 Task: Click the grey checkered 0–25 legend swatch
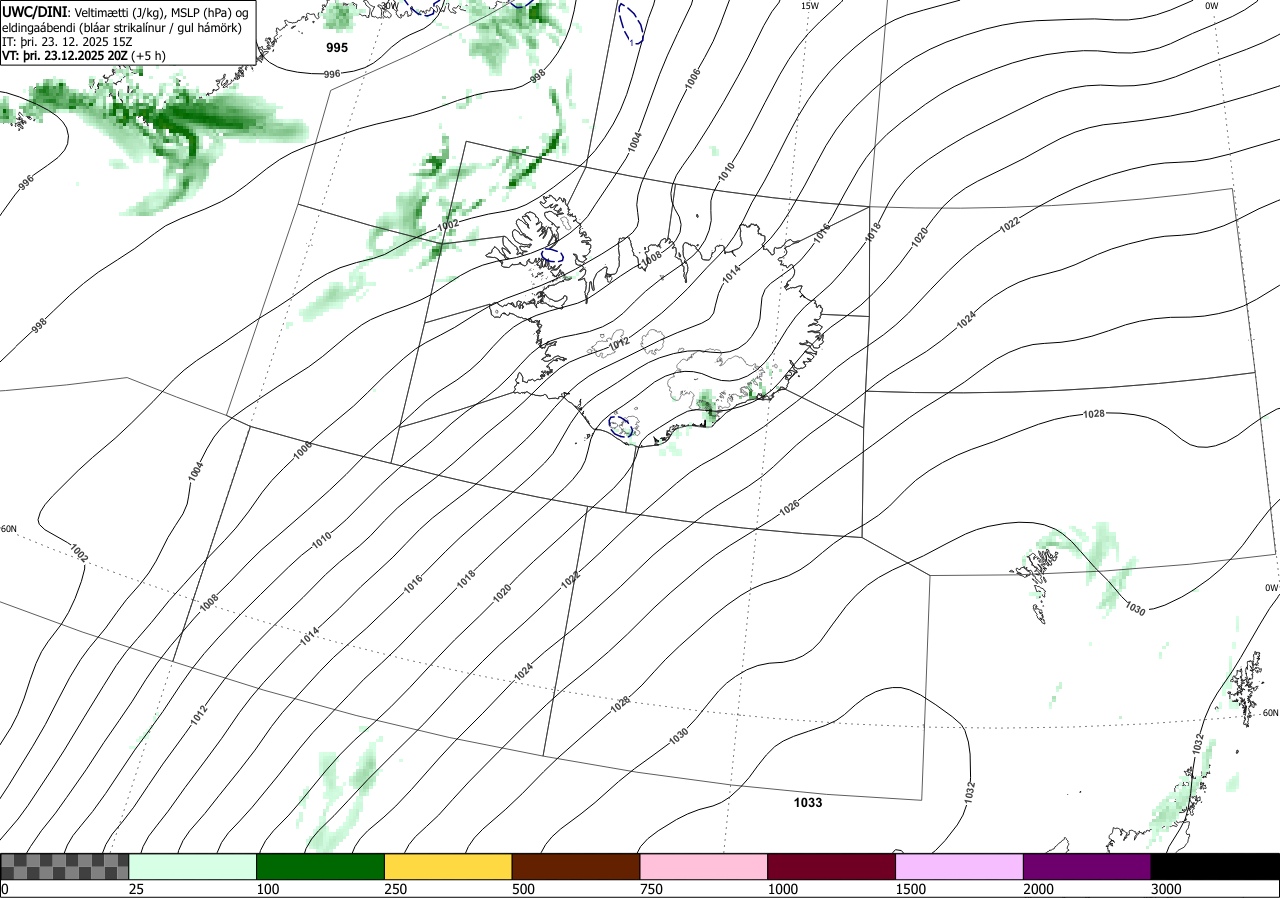pyautogui.click(x=64, y=866)
